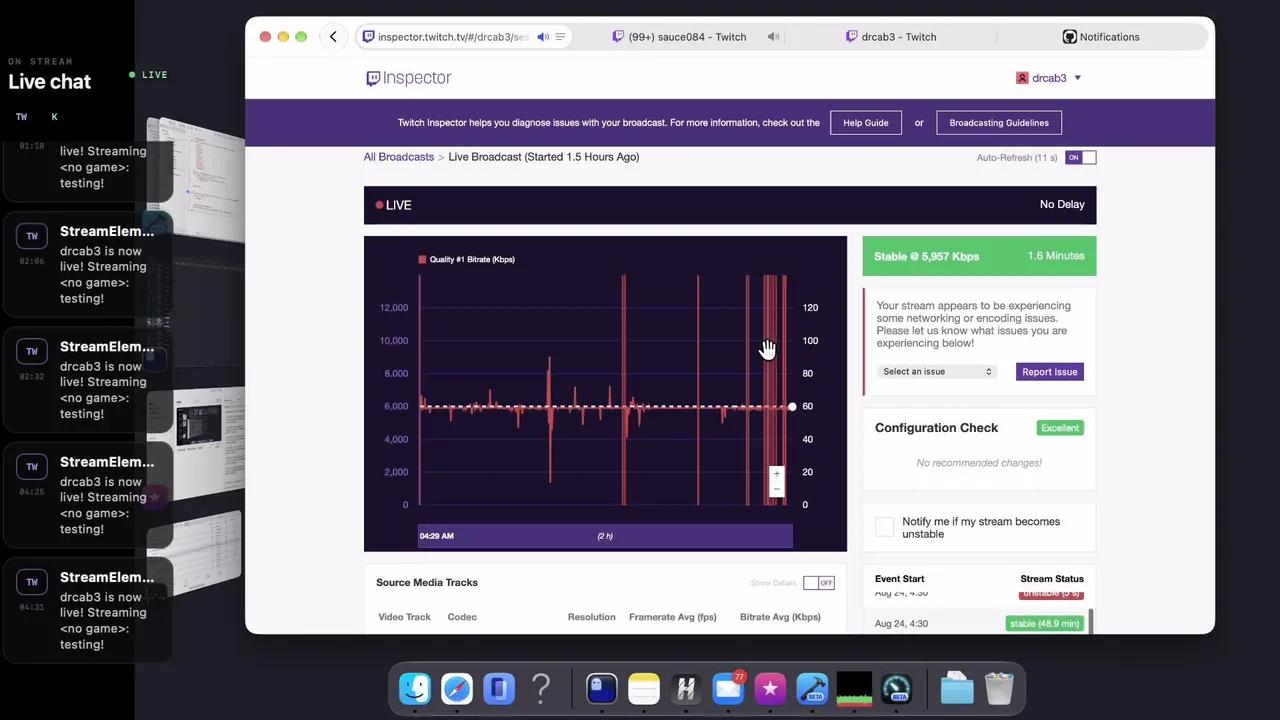Go to All Broadcasts

pyautogui.click(x=399, y=157)
